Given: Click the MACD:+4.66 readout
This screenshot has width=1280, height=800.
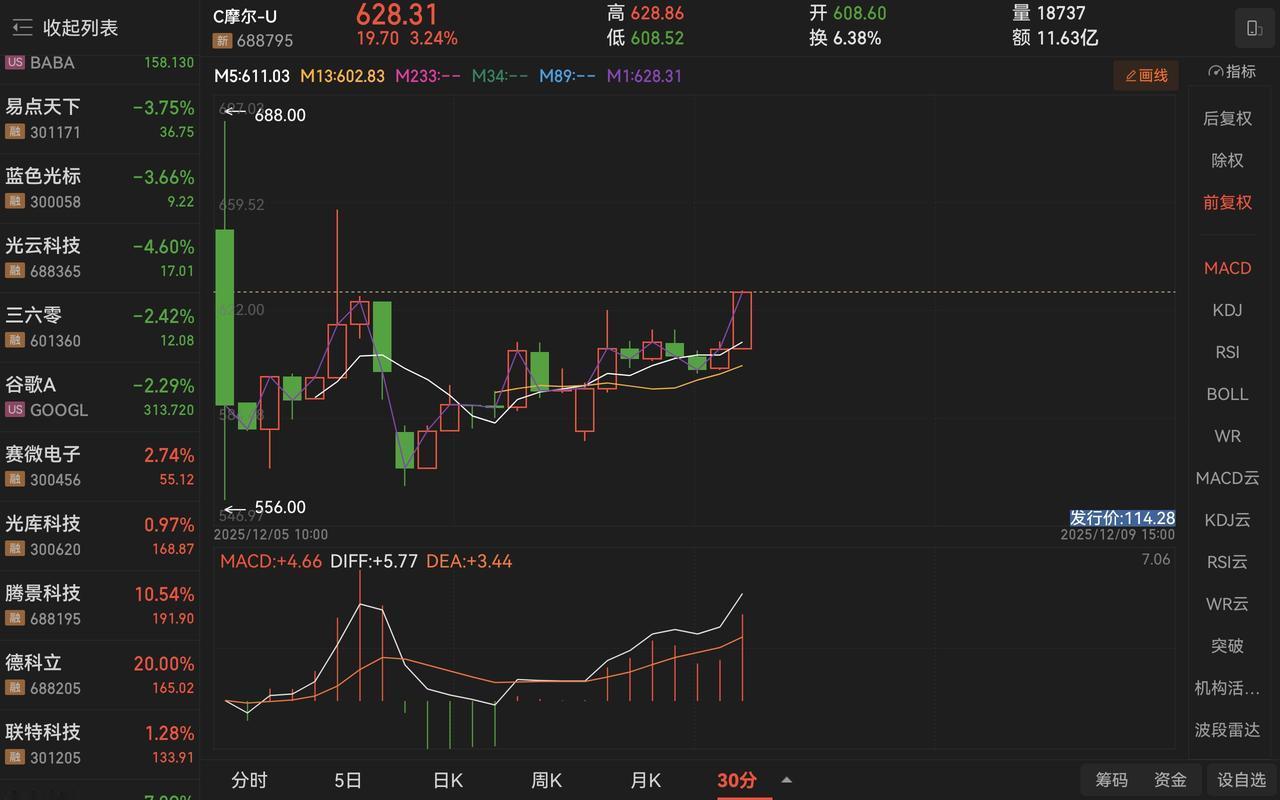Looking at the screenshot, I should coord(271,561).
